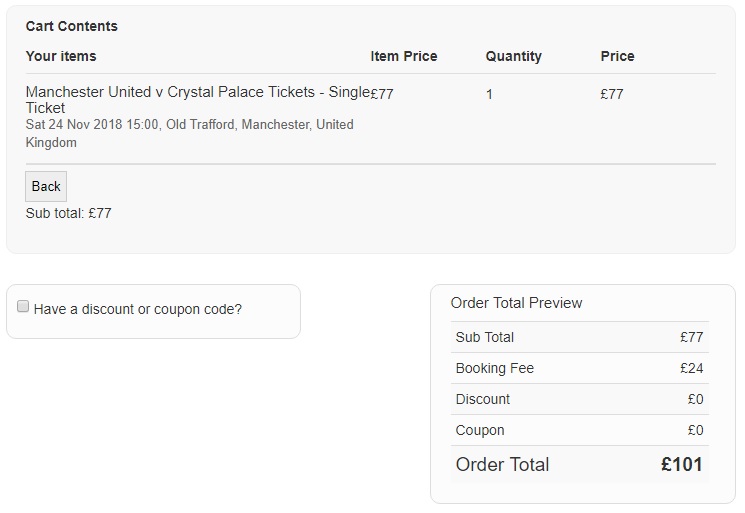Click the ticket quantity value 1
This screenshot has height=513, width=745.
(x=489, y=94)
